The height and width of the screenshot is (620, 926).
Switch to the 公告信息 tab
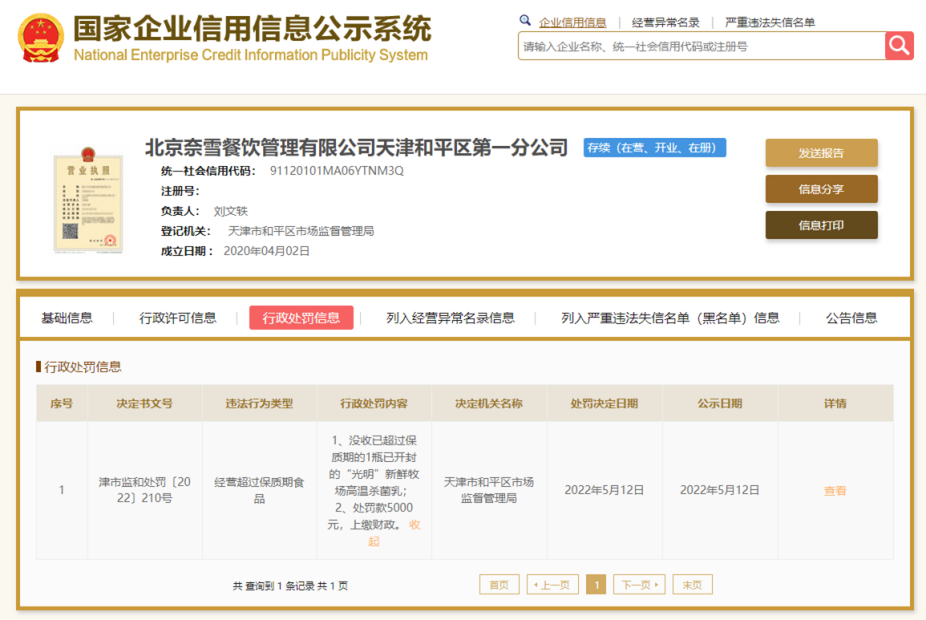[x=851, y=318]
